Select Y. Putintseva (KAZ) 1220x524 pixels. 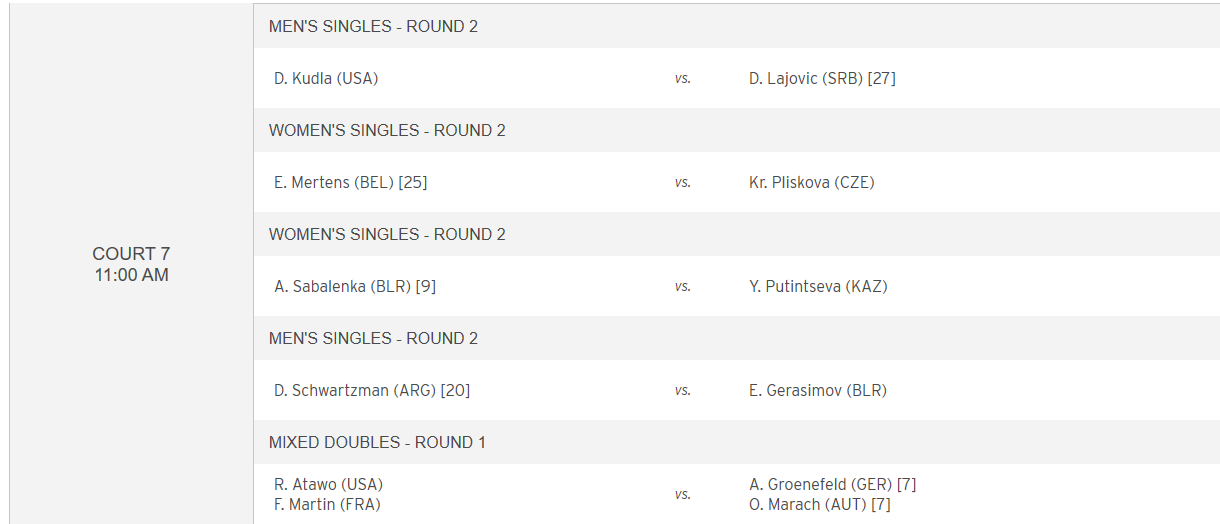[x=818, y=286]
